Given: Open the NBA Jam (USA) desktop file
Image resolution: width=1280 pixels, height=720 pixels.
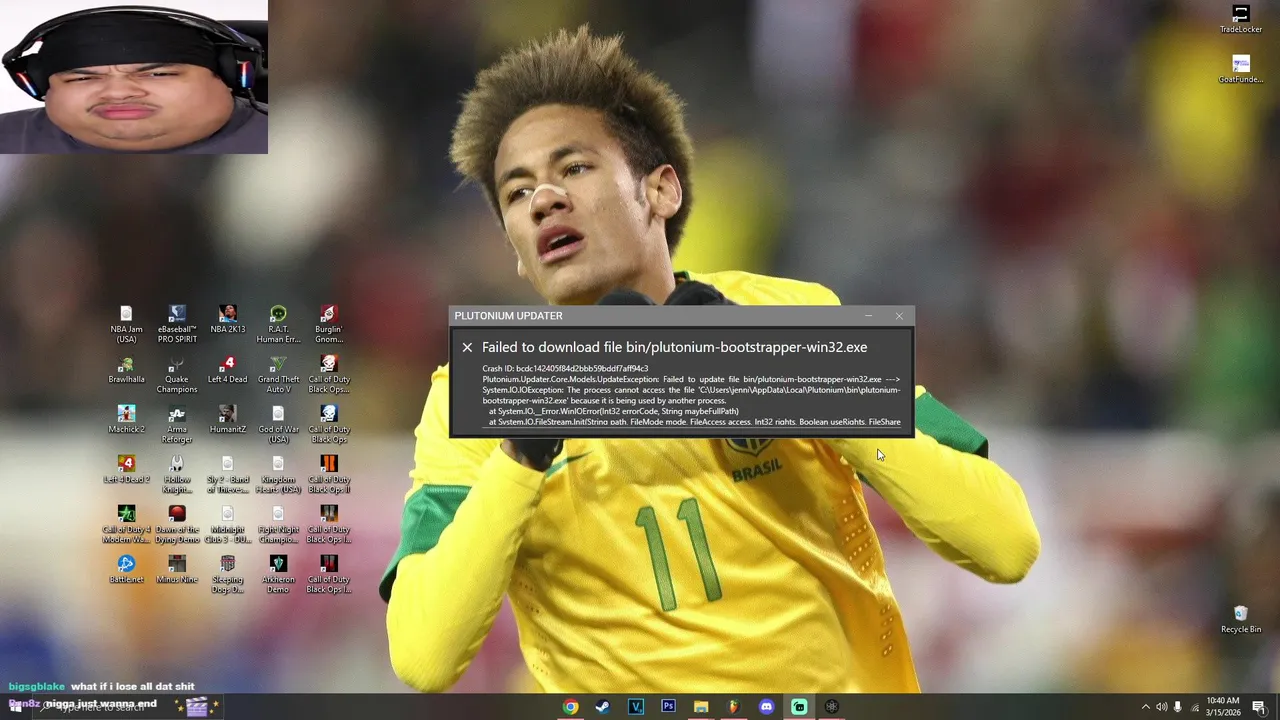Looking at the screenshot, I should pyautogui.click(x=126, y=324).
